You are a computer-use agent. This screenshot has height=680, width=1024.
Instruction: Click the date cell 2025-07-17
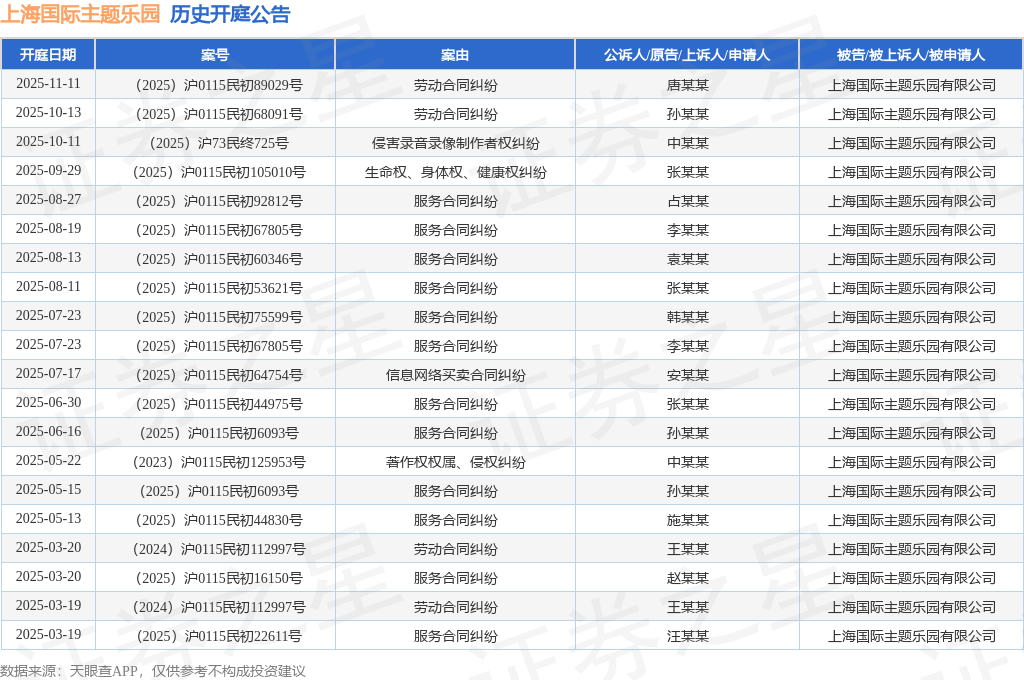click(48, 374)
